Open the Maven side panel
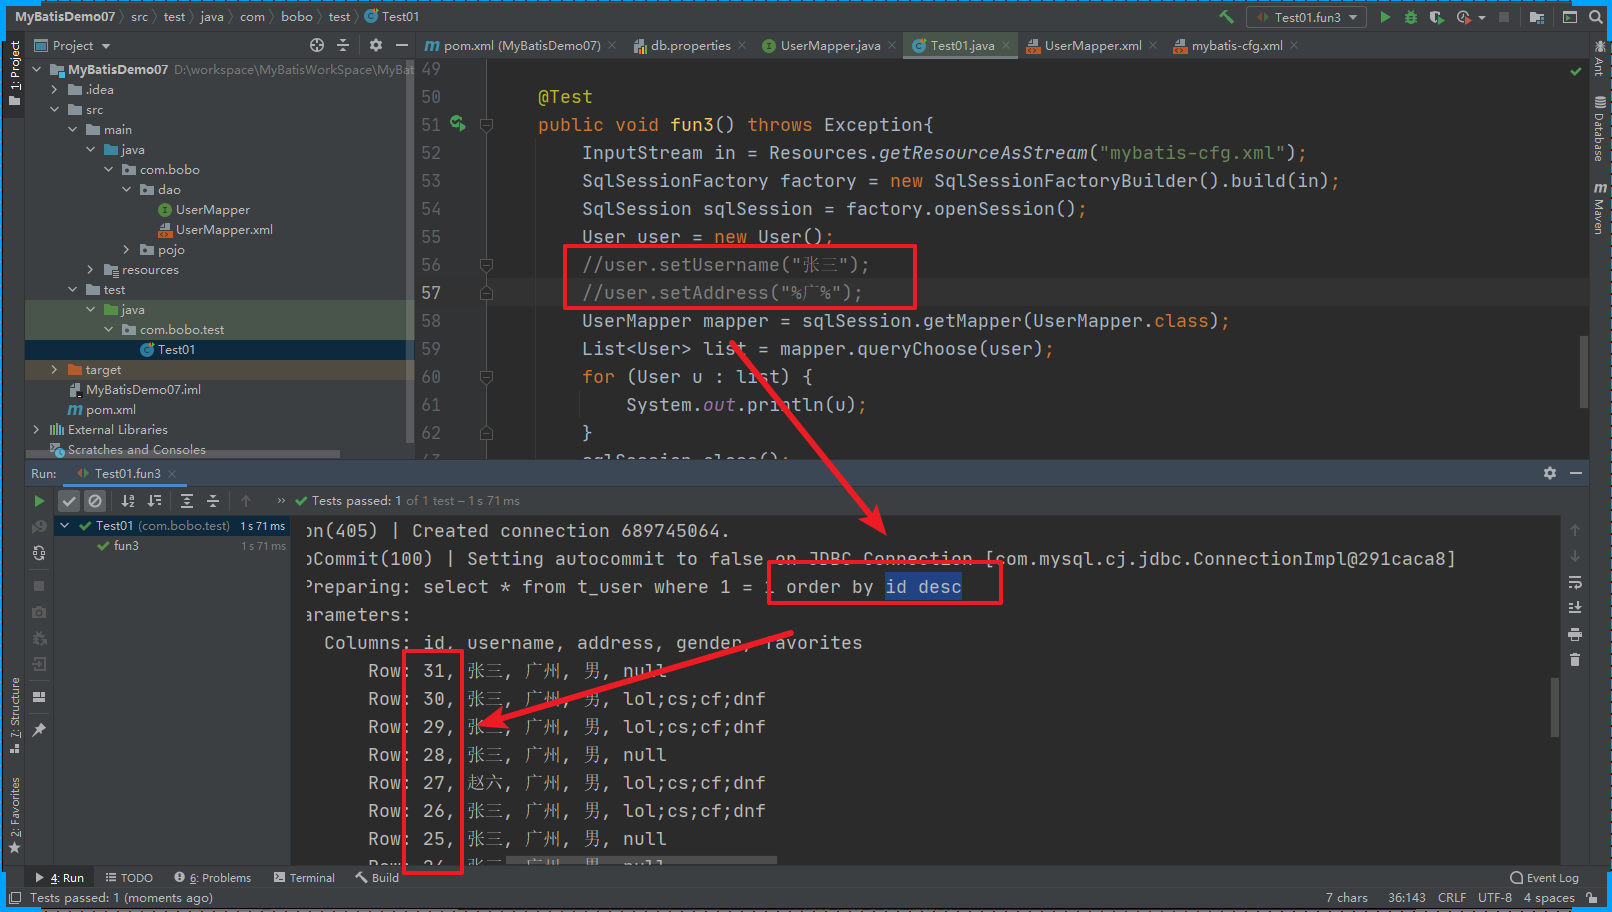 pos(1599,208)
